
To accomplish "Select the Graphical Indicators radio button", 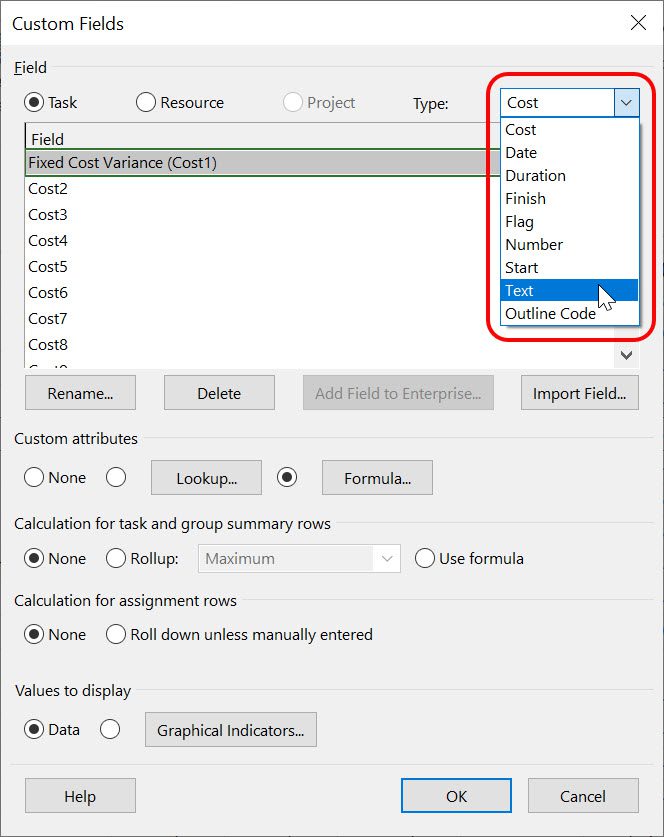I will coord(110,729).
